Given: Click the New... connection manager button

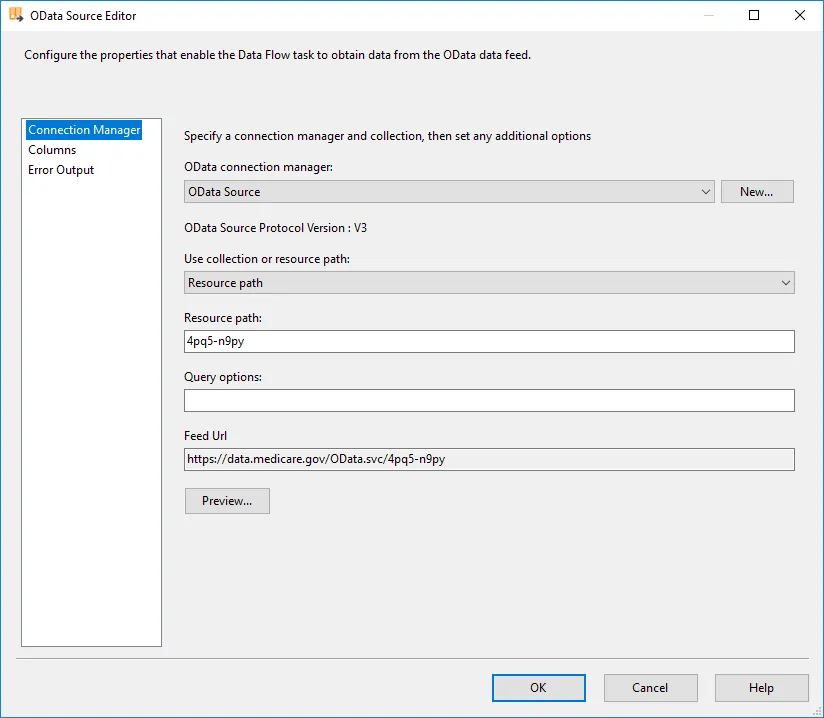Looking at the screenshot, I should point(756,192).
